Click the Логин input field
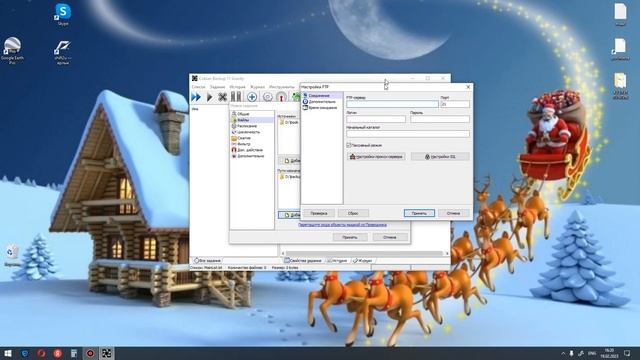 [376, 119]
